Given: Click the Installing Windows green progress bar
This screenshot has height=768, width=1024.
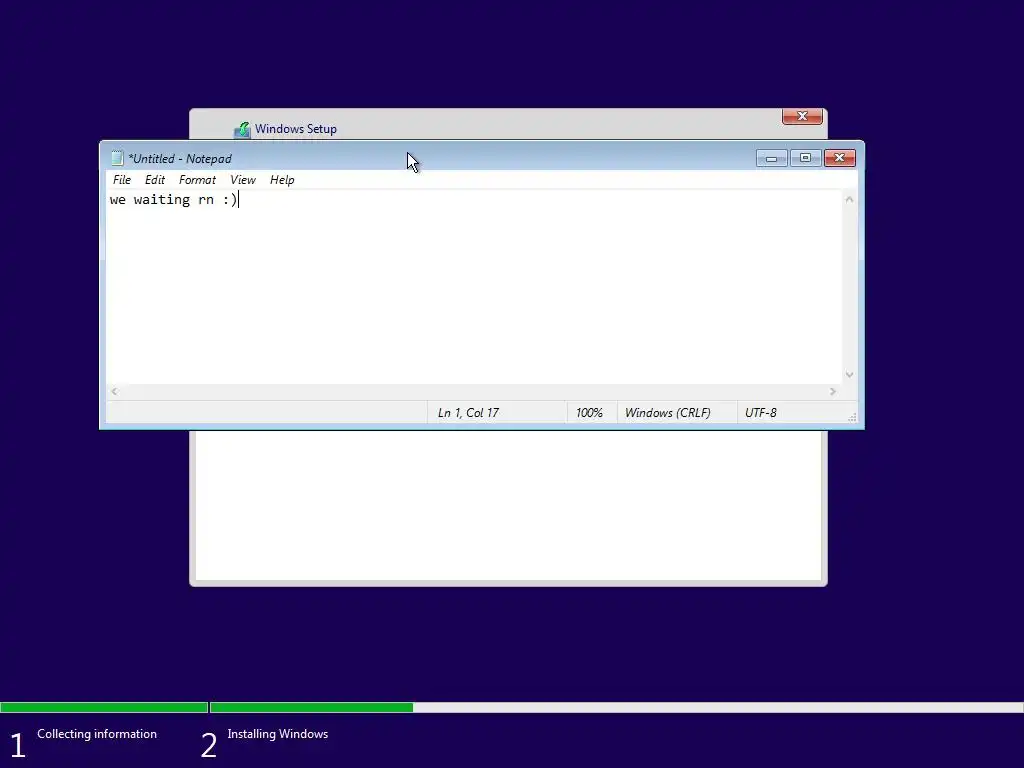Looking at the screenshot, I should click(312, 707).
